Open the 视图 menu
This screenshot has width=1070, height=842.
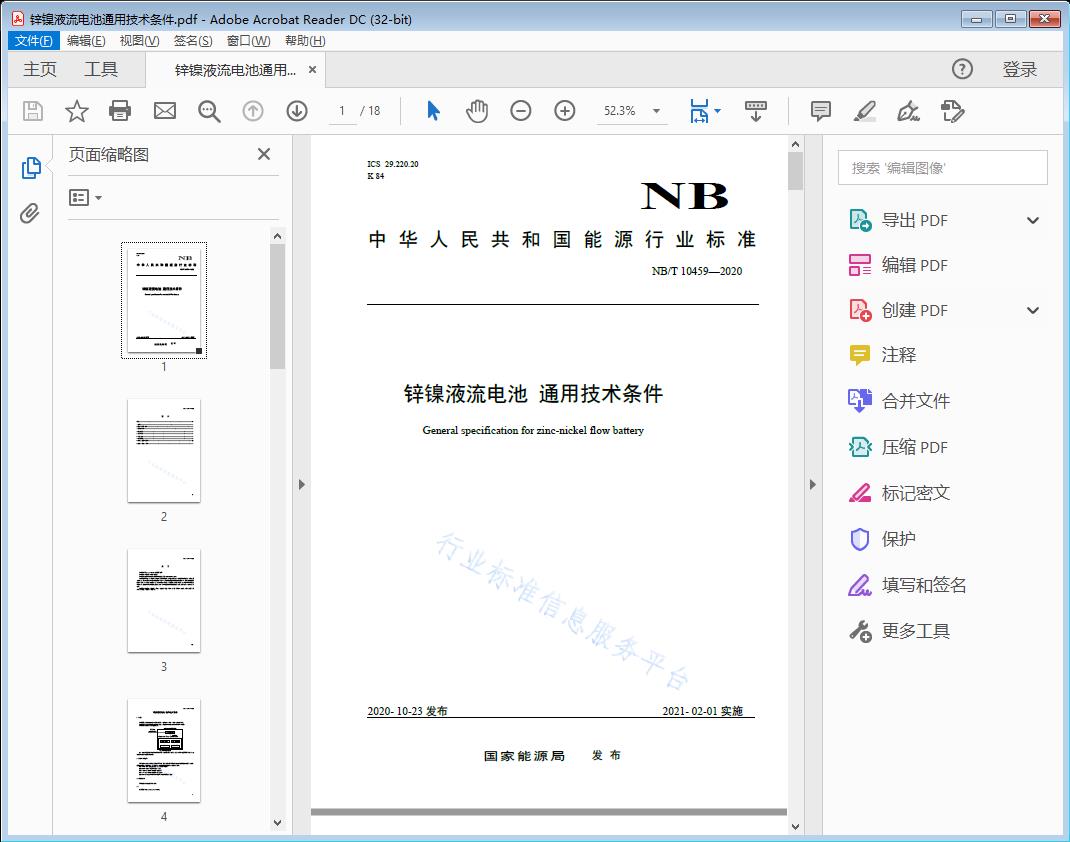pos(139,40)
